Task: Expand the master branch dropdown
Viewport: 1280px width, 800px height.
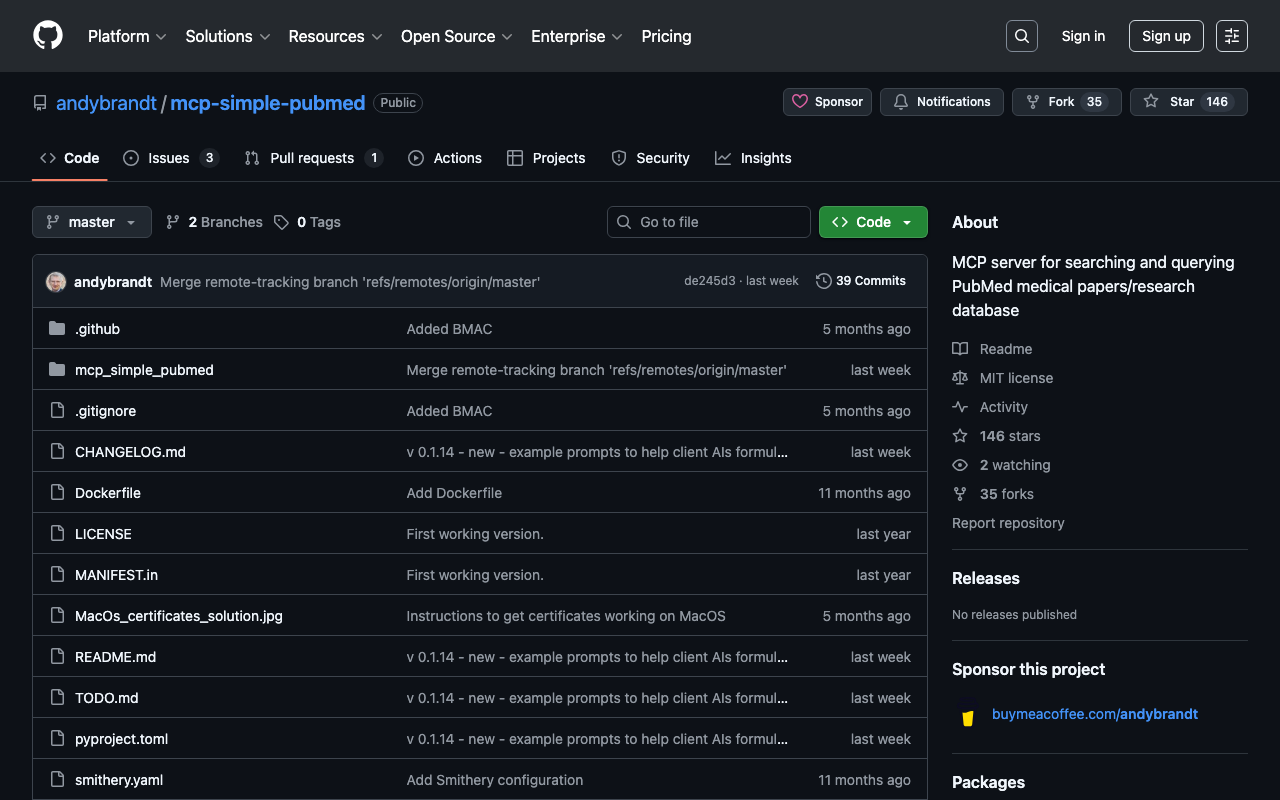Action: [92, 222]
